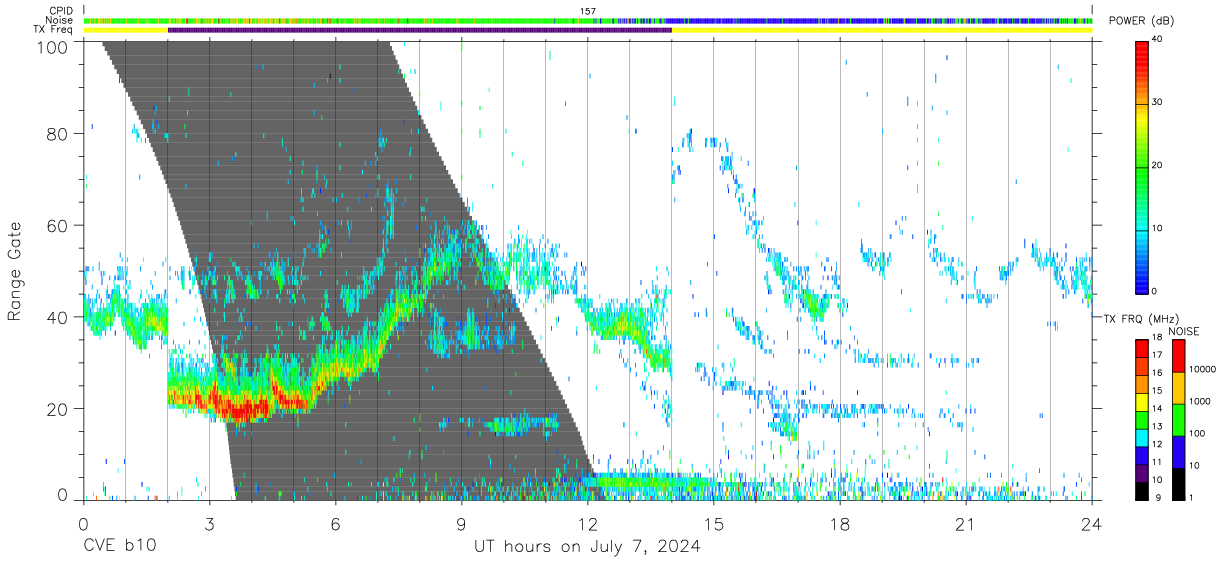Click x-axis tick label '9'
This screenshot has width=1228, height=567.
point(461,523)
